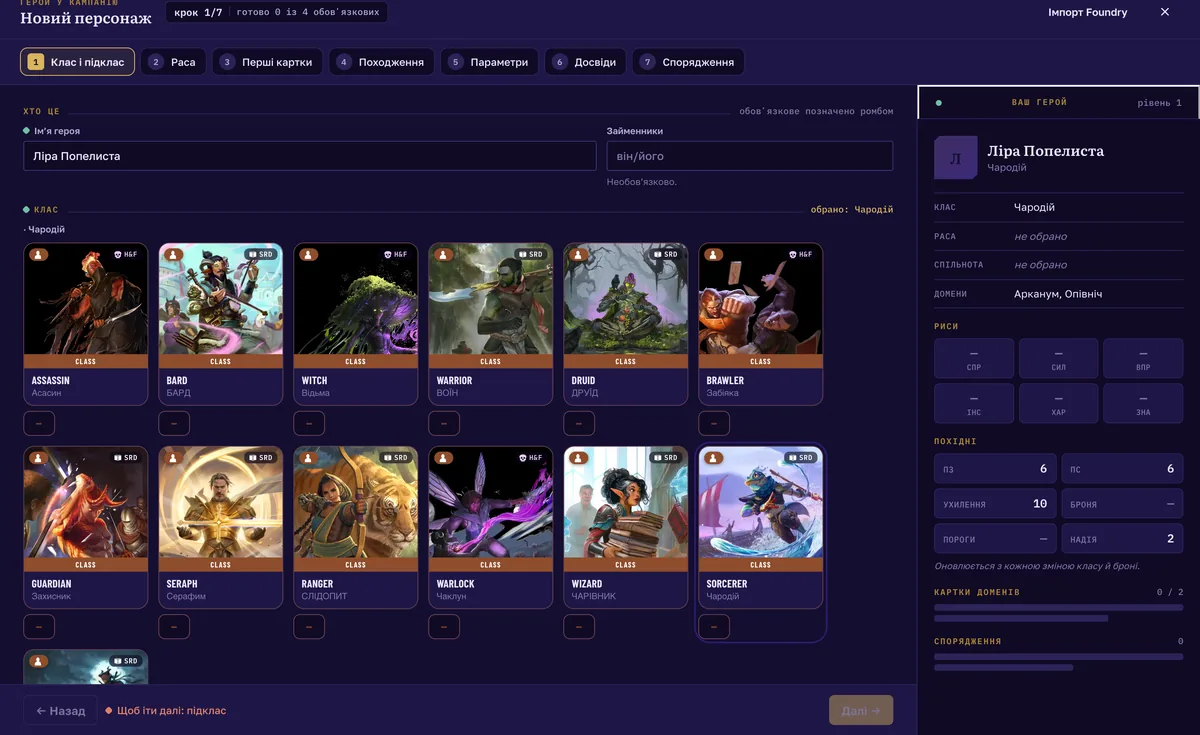
Task: Switch to the Походження step tab
Action: (382, 62)
